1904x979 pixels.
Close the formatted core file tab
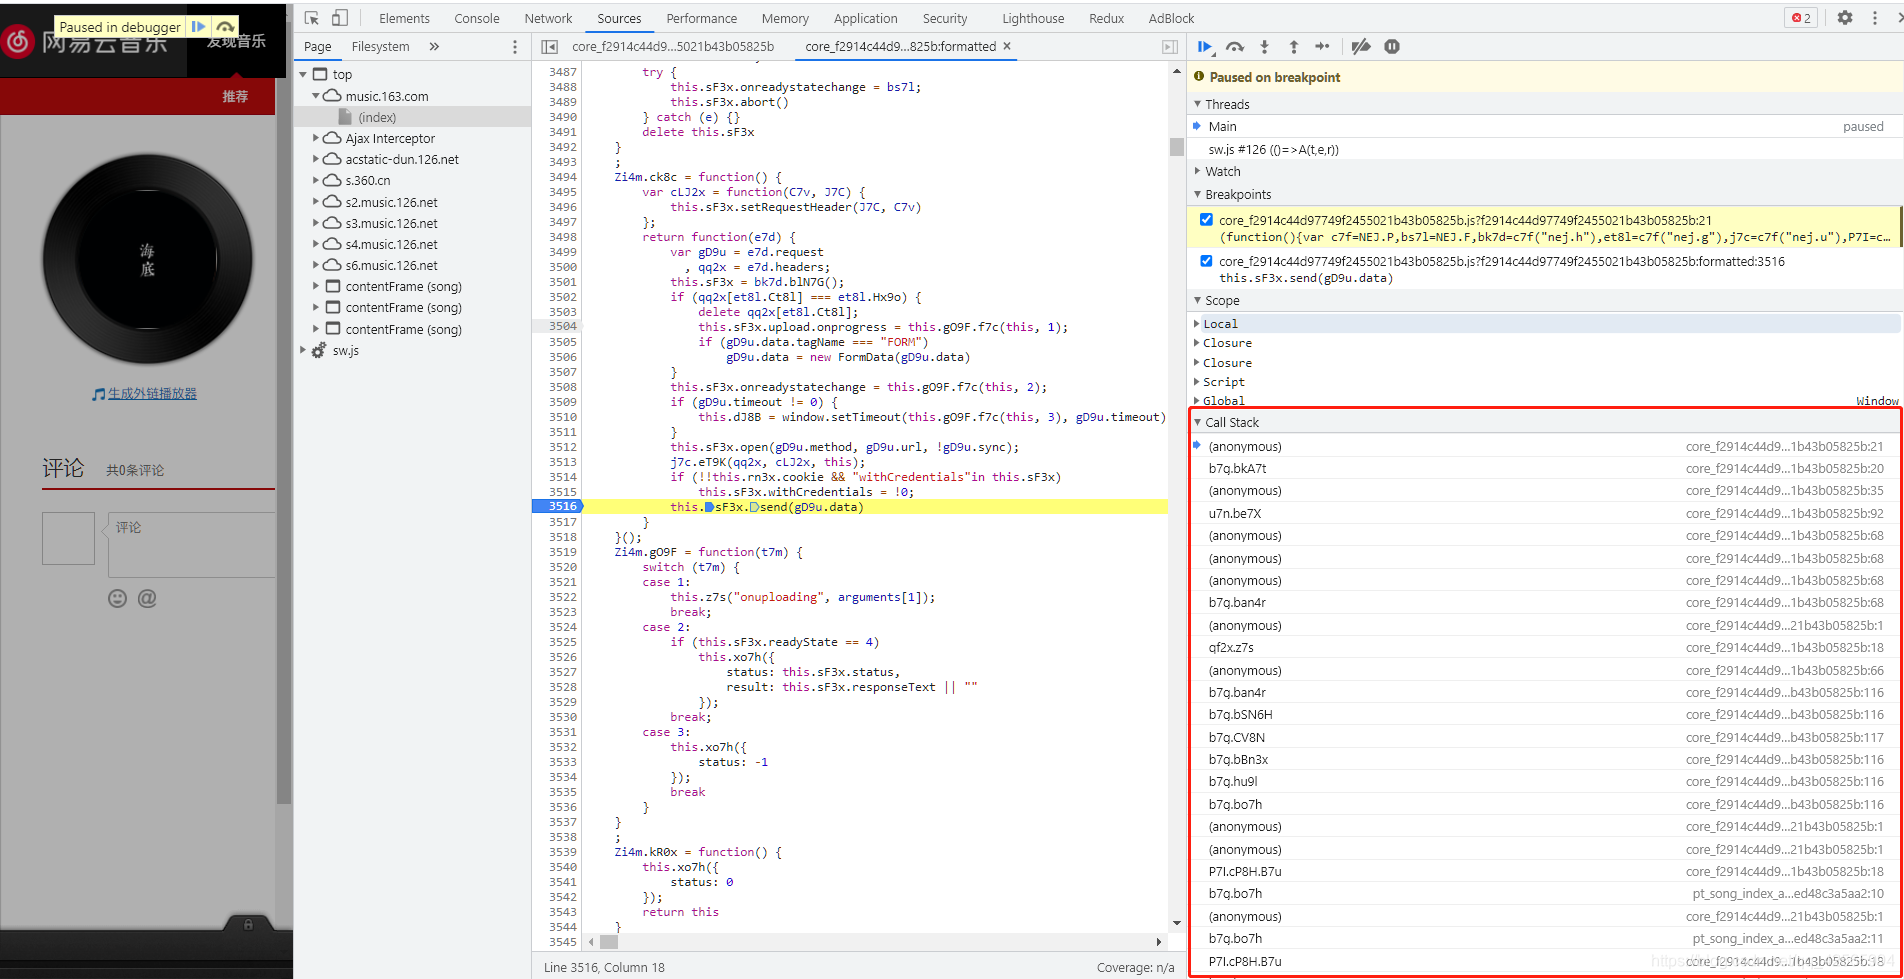1007,46
